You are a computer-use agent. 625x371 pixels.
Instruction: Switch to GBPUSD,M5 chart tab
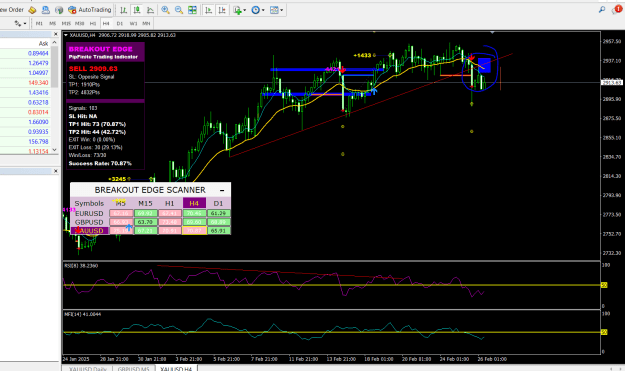point(134,369)
